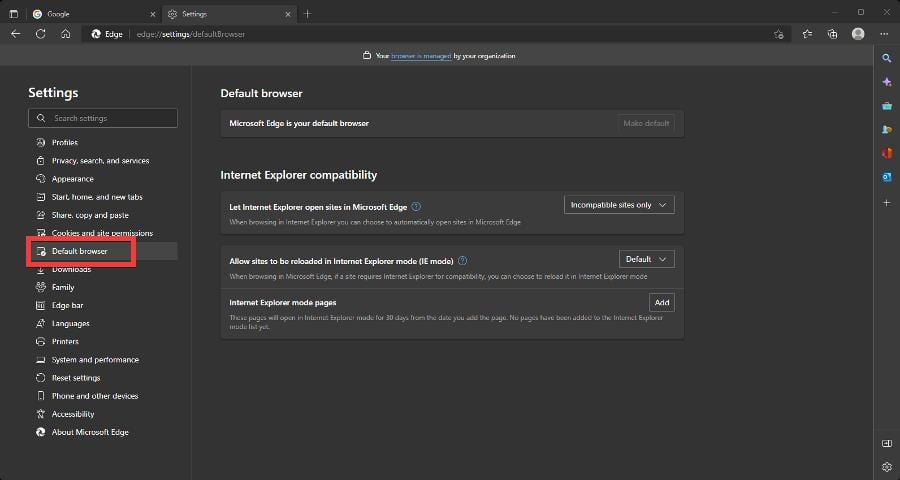900x480 pixels.
Task: Add this page to favorites star icon
Action: (x=778, y=34)
